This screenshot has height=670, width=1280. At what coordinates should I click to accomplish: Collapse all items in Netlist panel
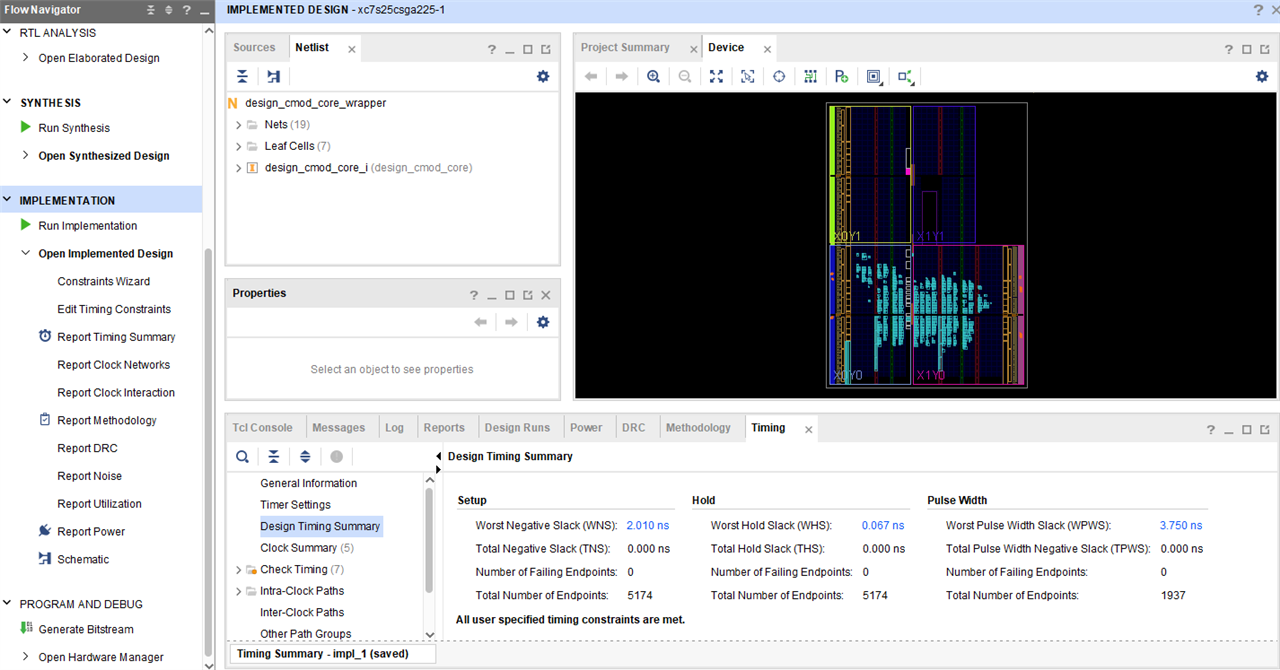(x=242, y=76)
